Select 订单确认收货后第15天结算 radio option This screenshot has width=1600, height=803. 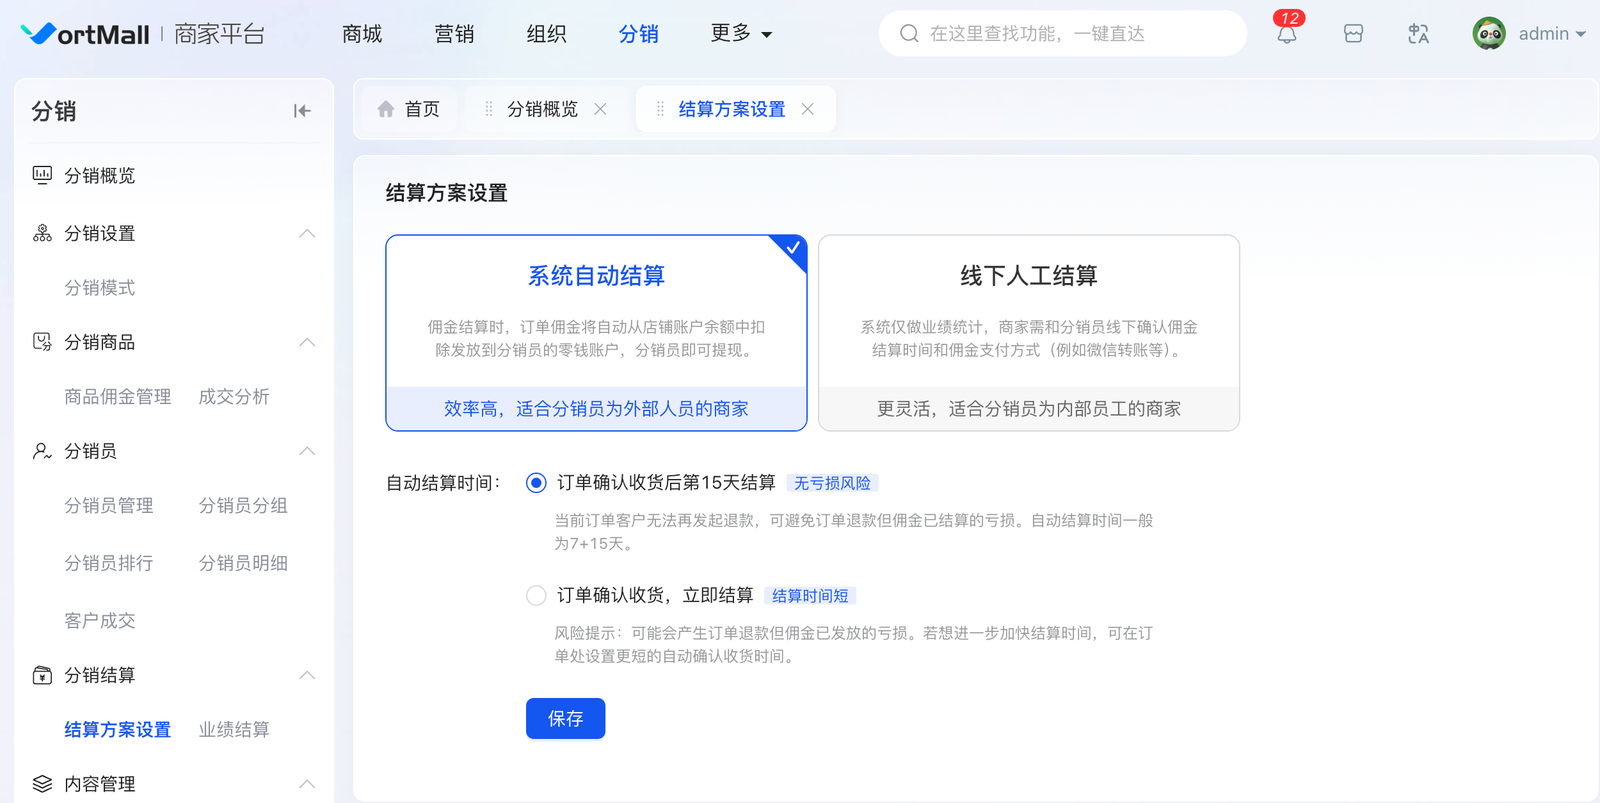pyautogui.click(x=536, y=483)
